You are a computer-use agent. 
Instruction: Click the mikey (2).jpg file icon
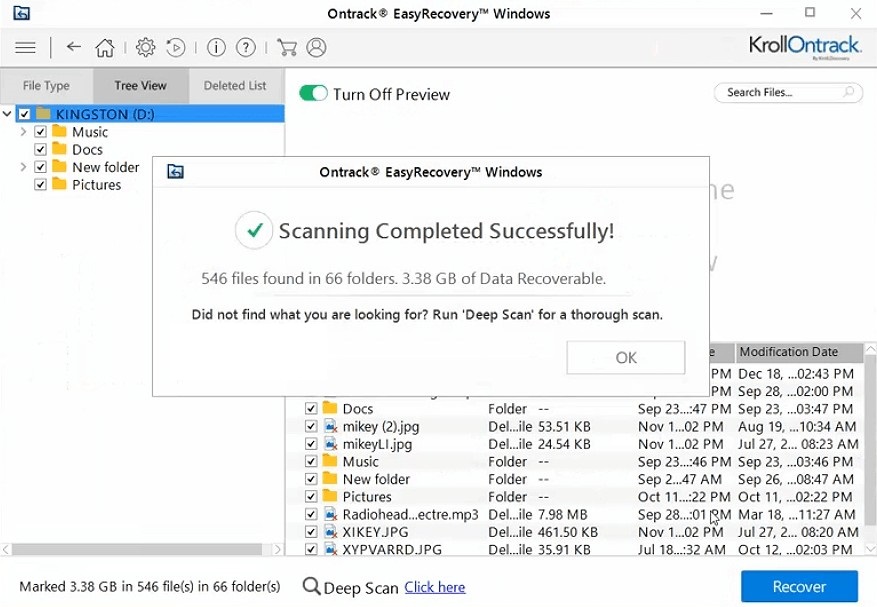pyautogui.click(x=331, y=427)
